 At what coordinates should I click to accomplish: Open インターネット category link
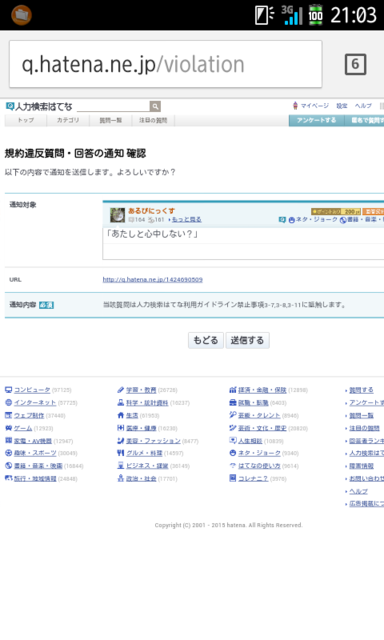click(35, 403)
